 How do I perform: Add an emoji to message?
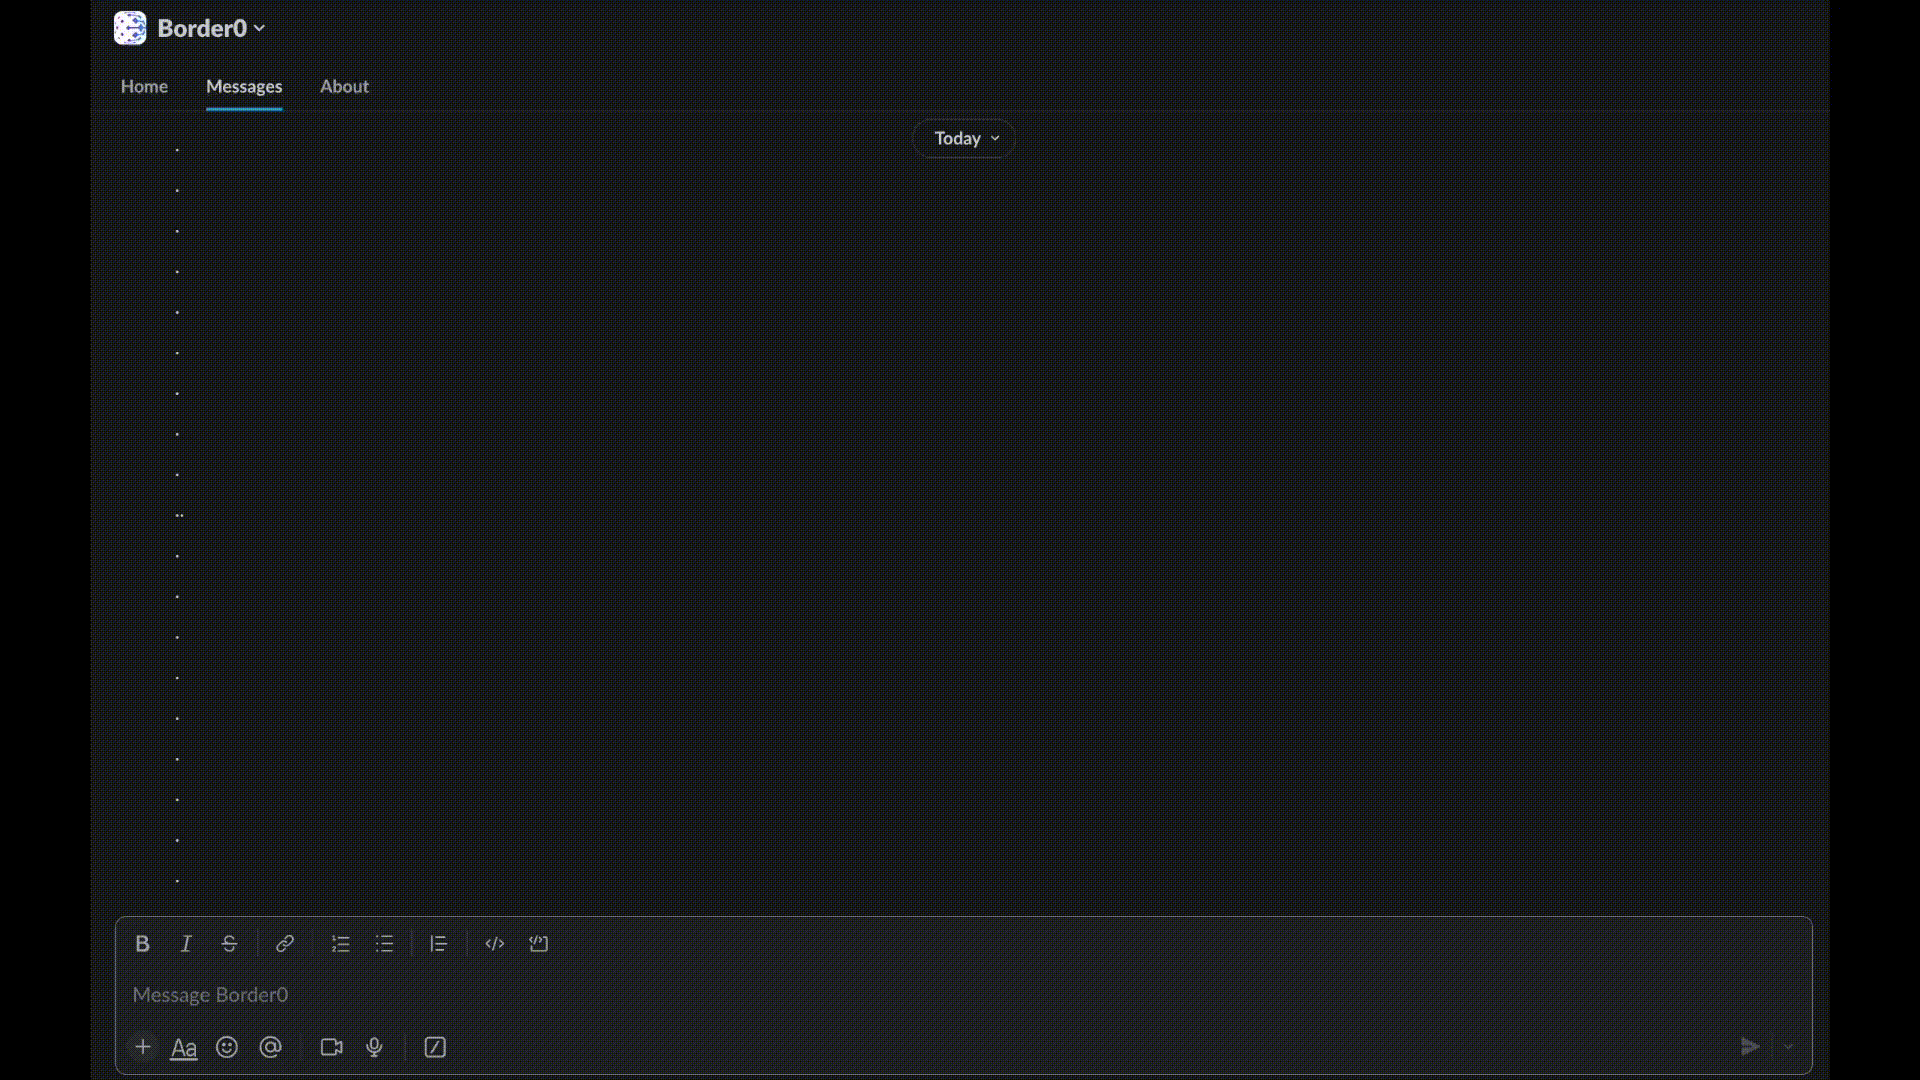point(227,1046)
